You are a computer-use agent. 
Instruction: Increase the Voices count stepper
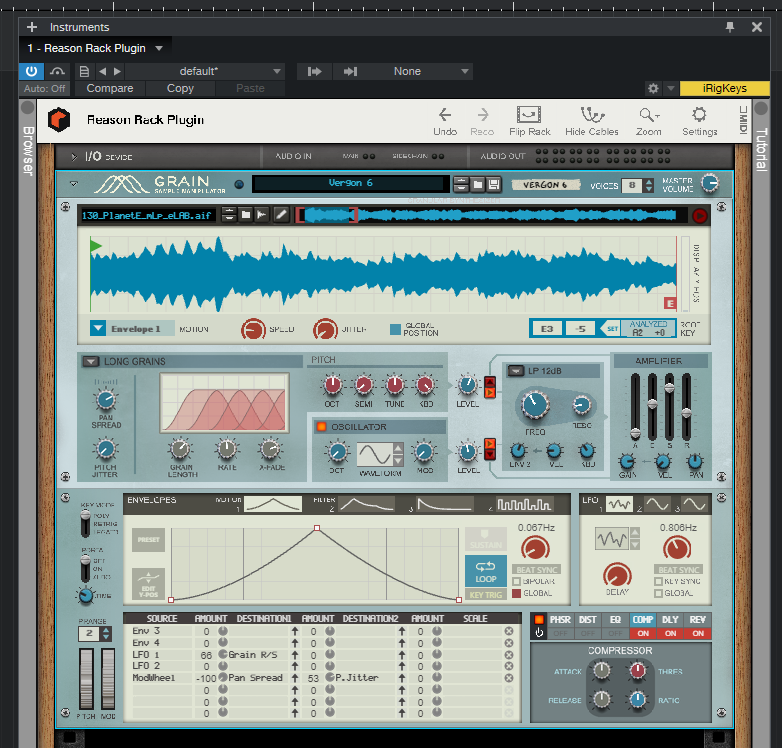(649, 182)
